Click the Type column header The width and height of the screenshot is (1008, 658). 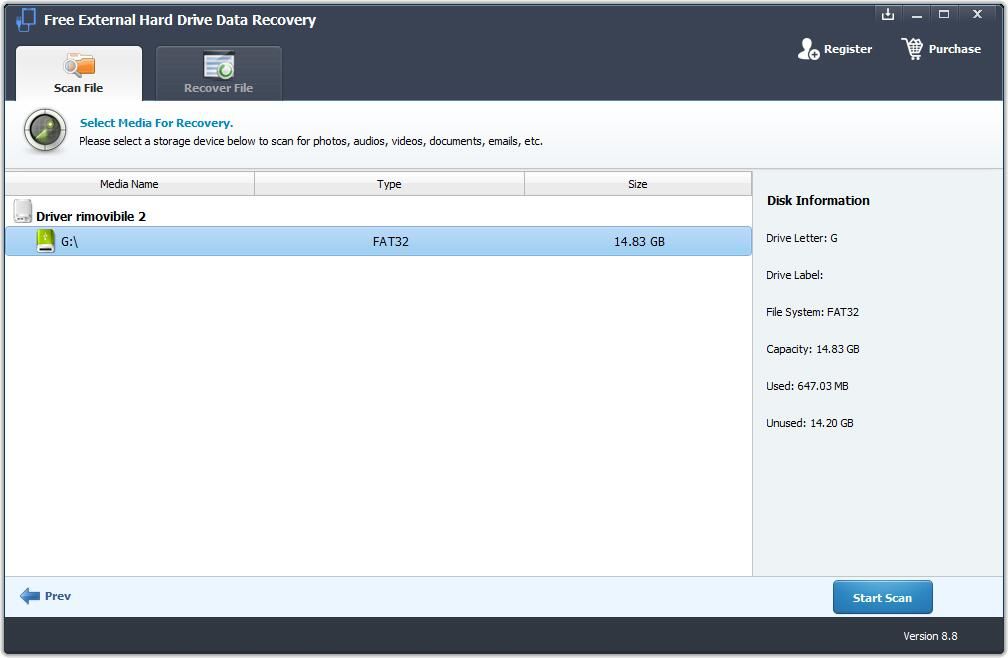389,184
